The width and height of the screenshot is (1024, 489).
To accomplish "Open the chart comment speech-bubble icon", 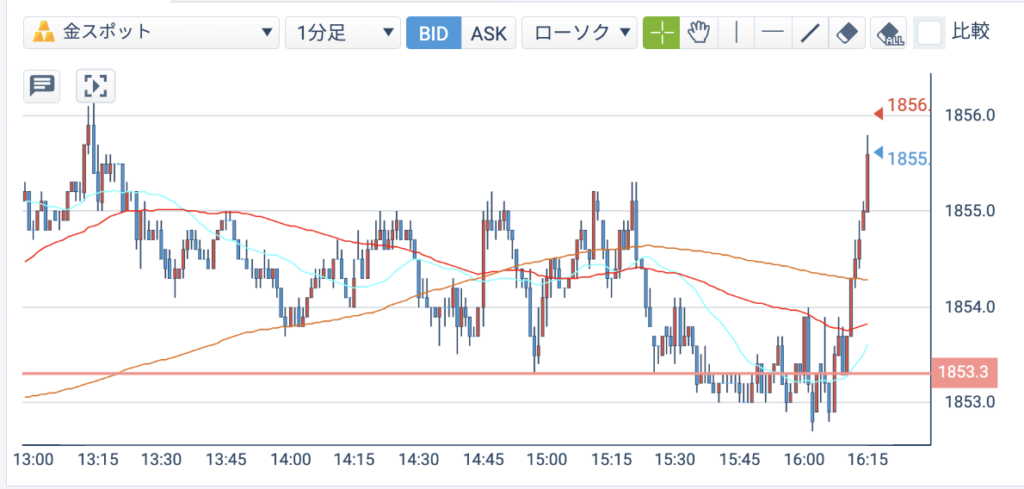I will (x=42, y=86).
